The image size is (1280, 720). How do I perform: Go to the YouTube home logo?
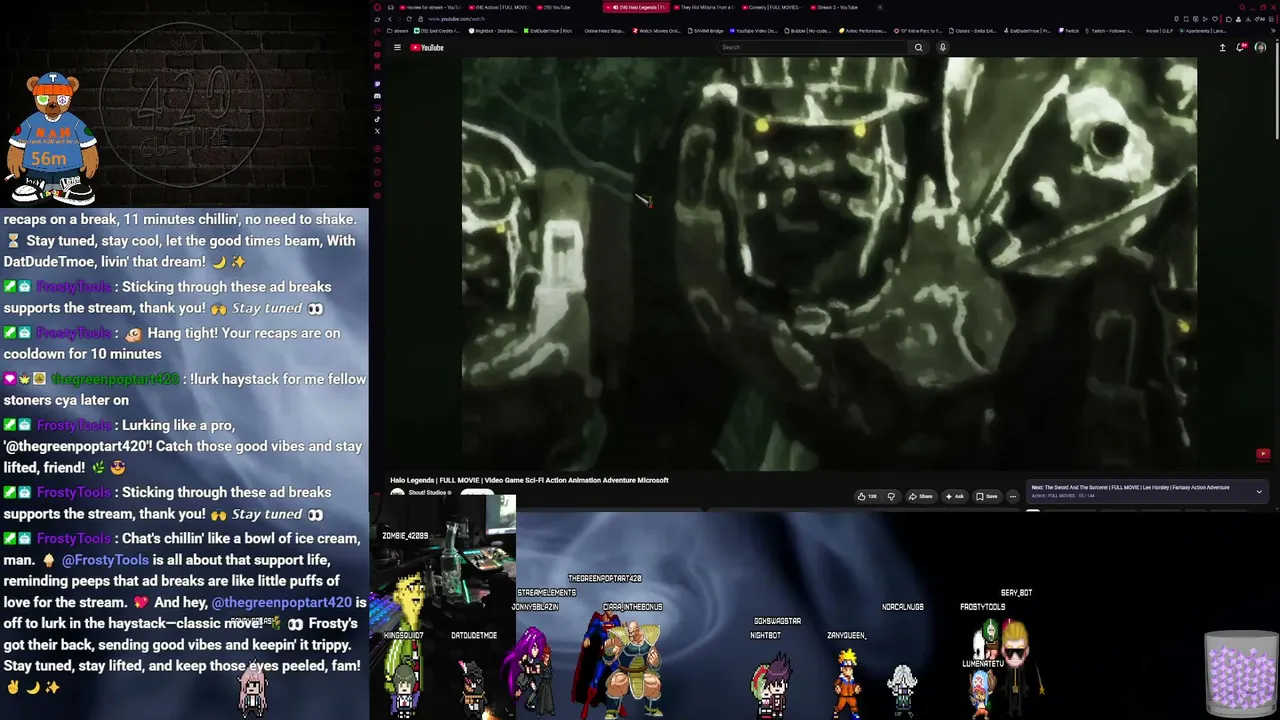point(427,47)
